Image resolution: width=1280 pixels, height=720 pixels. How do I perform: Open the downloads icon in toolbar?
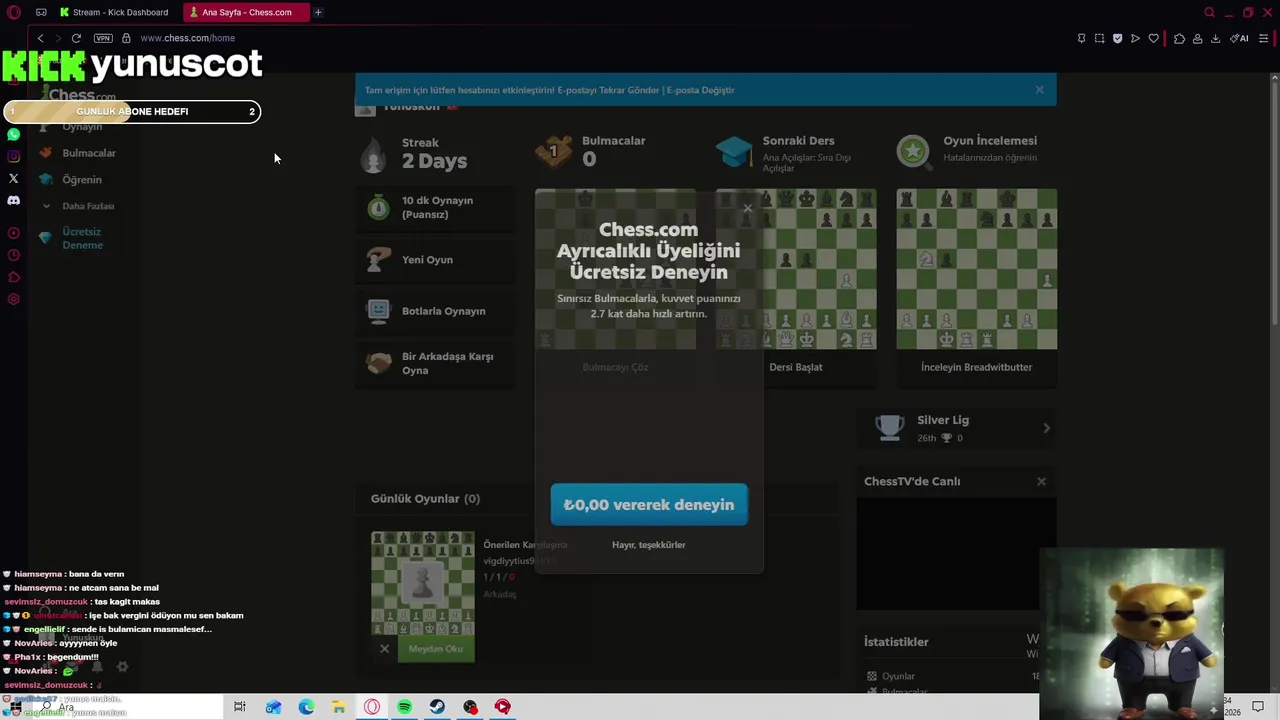pyautogui.click(x=1215, y=38)
